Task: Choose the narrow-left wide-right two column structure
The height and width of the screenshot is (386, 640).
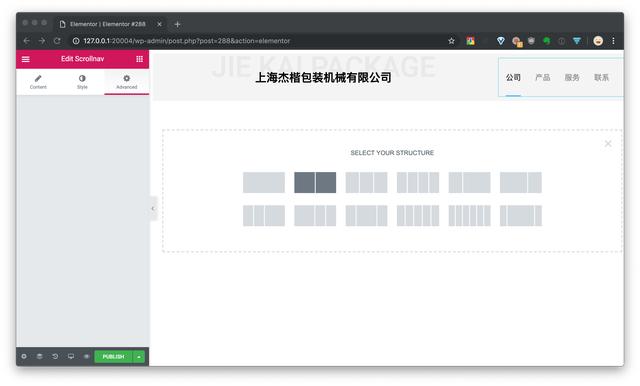Action: coord(469,182)
